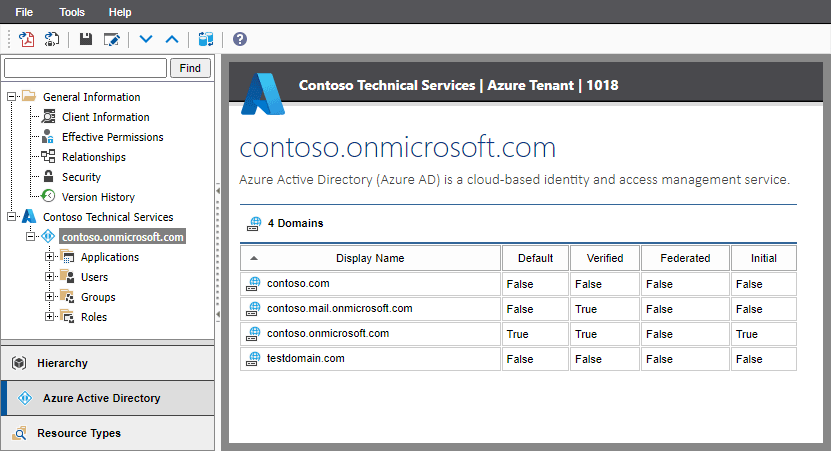Screen dimensions: 831x451
Task: Click the lower arrow on the pane splitter
Action: (x=218, y=314)
